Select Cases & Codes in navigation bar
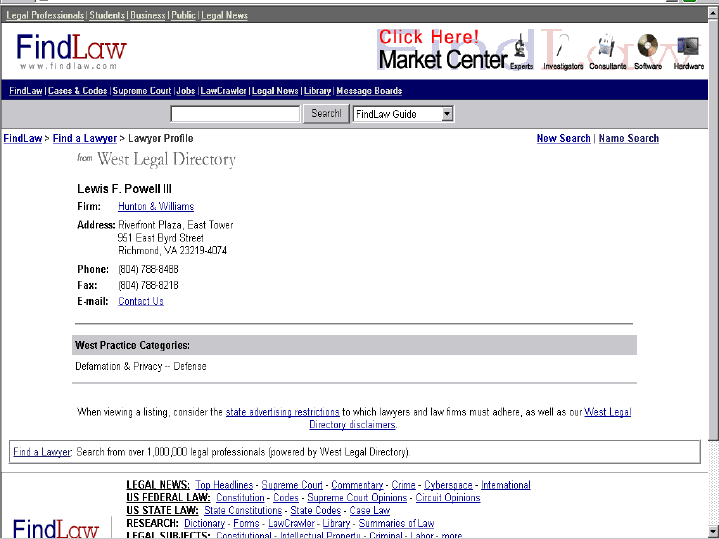Screen dimensions: 719x539 (x=77, y=91)
